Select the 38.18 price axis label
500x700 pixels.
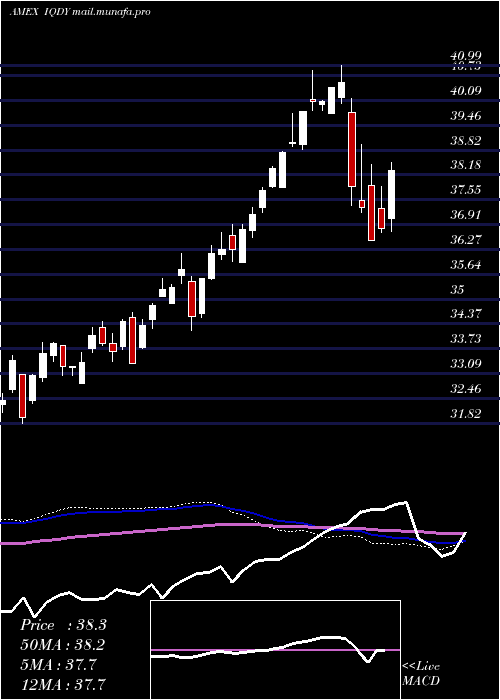(466, 165)
